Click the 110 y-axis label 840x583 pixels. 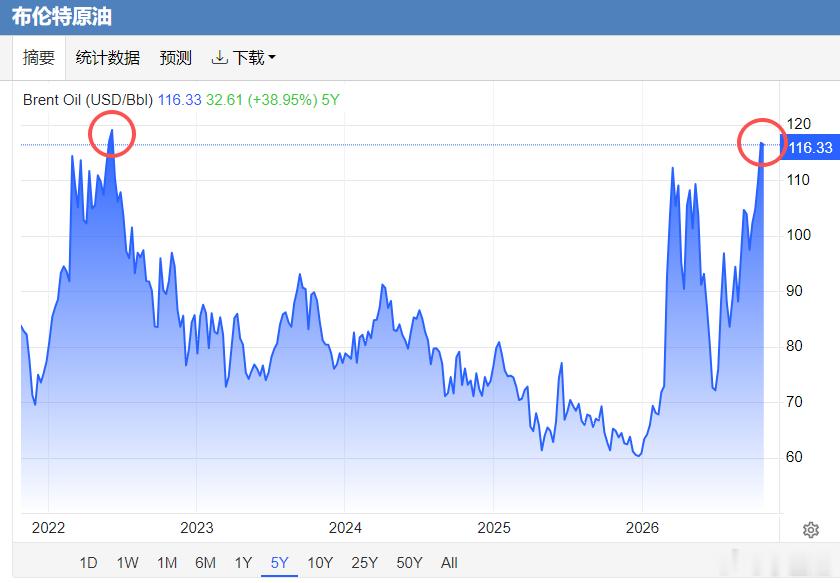click(798, 180)
